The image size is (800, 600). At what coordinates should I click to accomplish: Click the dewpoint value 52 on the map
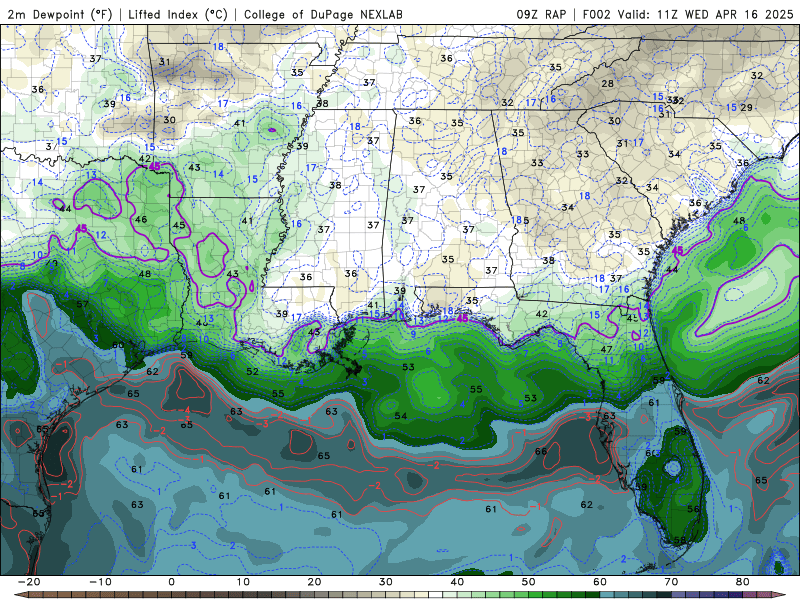pyautogui.click(x=252, y=371)
